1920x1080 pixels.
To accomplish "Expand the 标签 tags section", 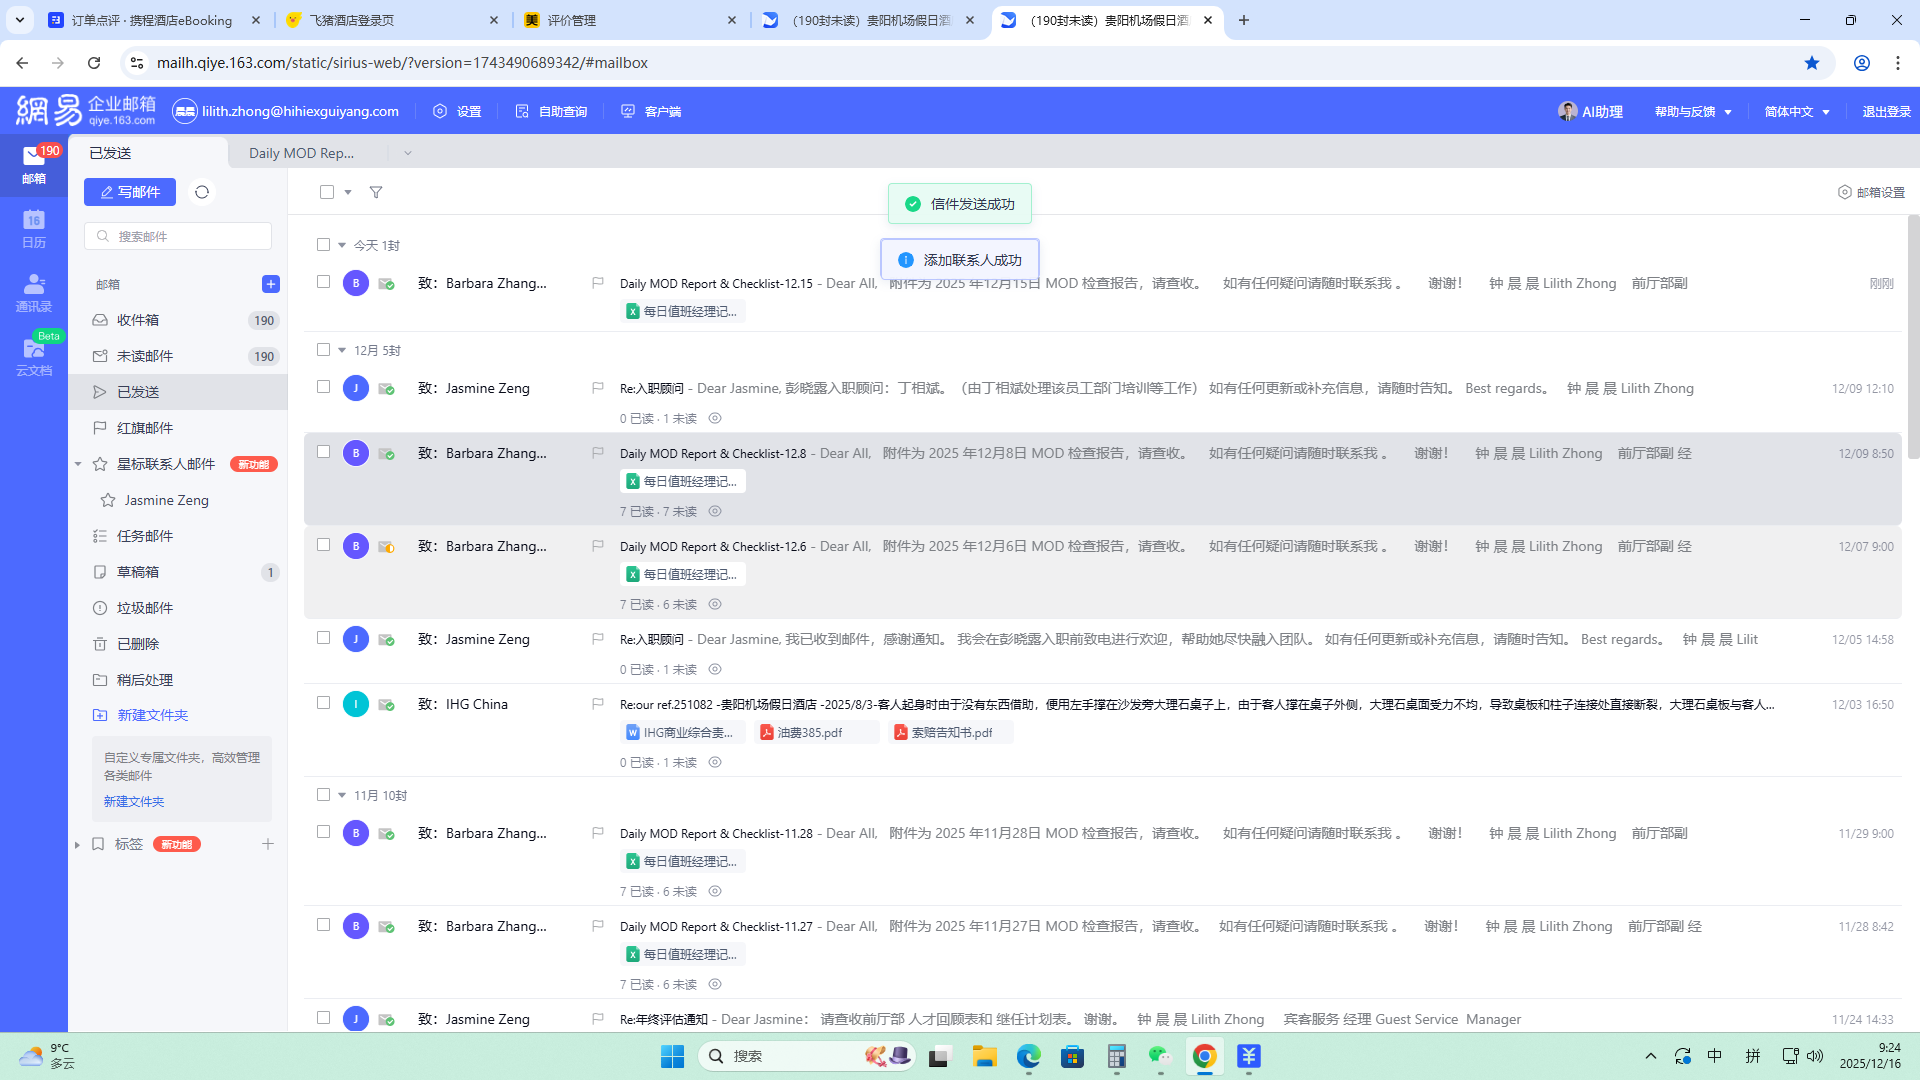I will [x=78, y=845].
